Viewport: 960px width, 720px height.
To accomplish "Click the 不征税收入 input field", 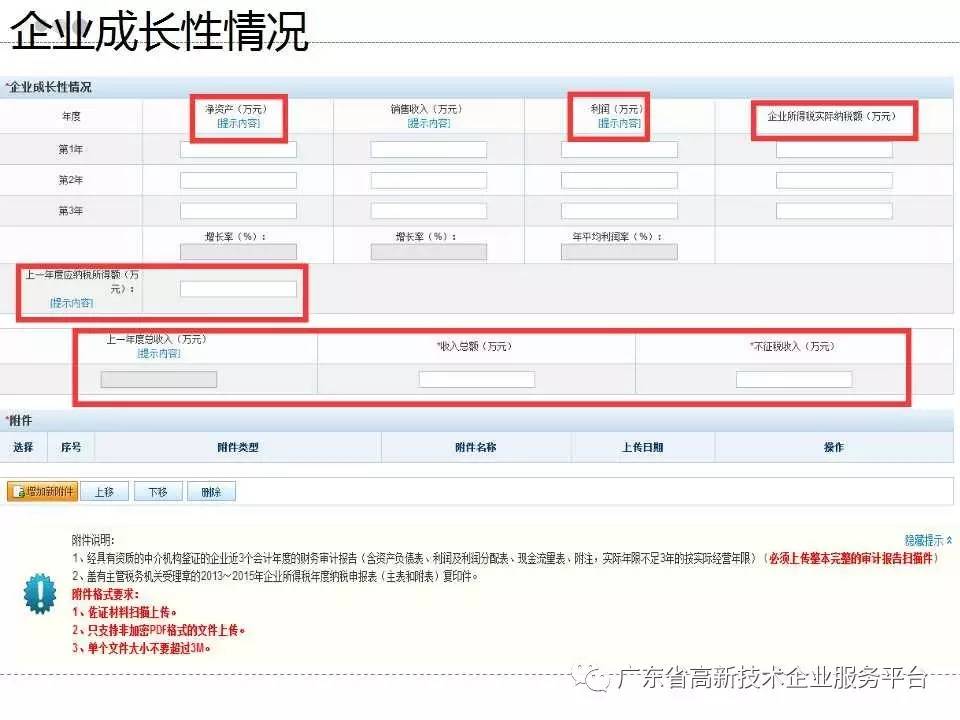I will pyautogui.click(x=793, y=380).
